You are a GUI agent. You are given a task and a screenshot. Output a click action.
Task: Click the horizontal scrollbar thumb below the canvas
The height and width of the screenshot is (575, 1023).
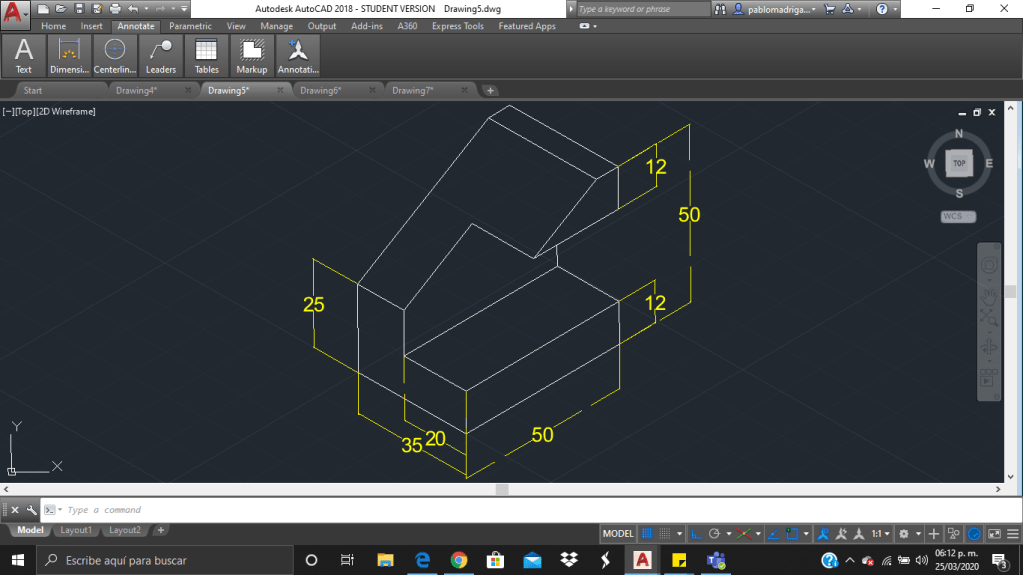[x=502, y=490]
